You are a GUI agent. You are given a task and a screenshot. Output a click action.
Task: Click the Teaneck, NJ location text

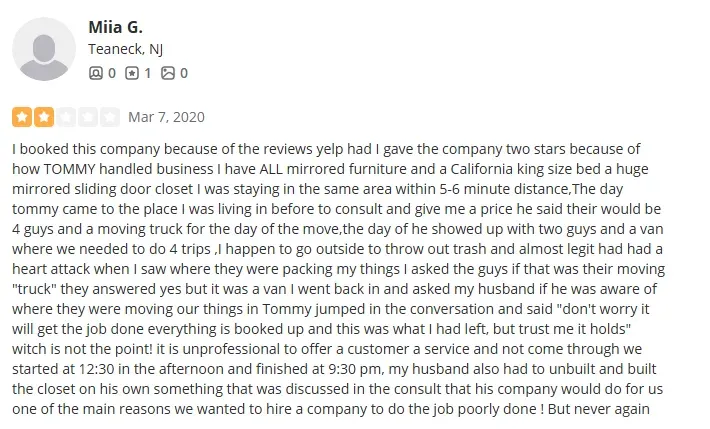pos(125,49)
